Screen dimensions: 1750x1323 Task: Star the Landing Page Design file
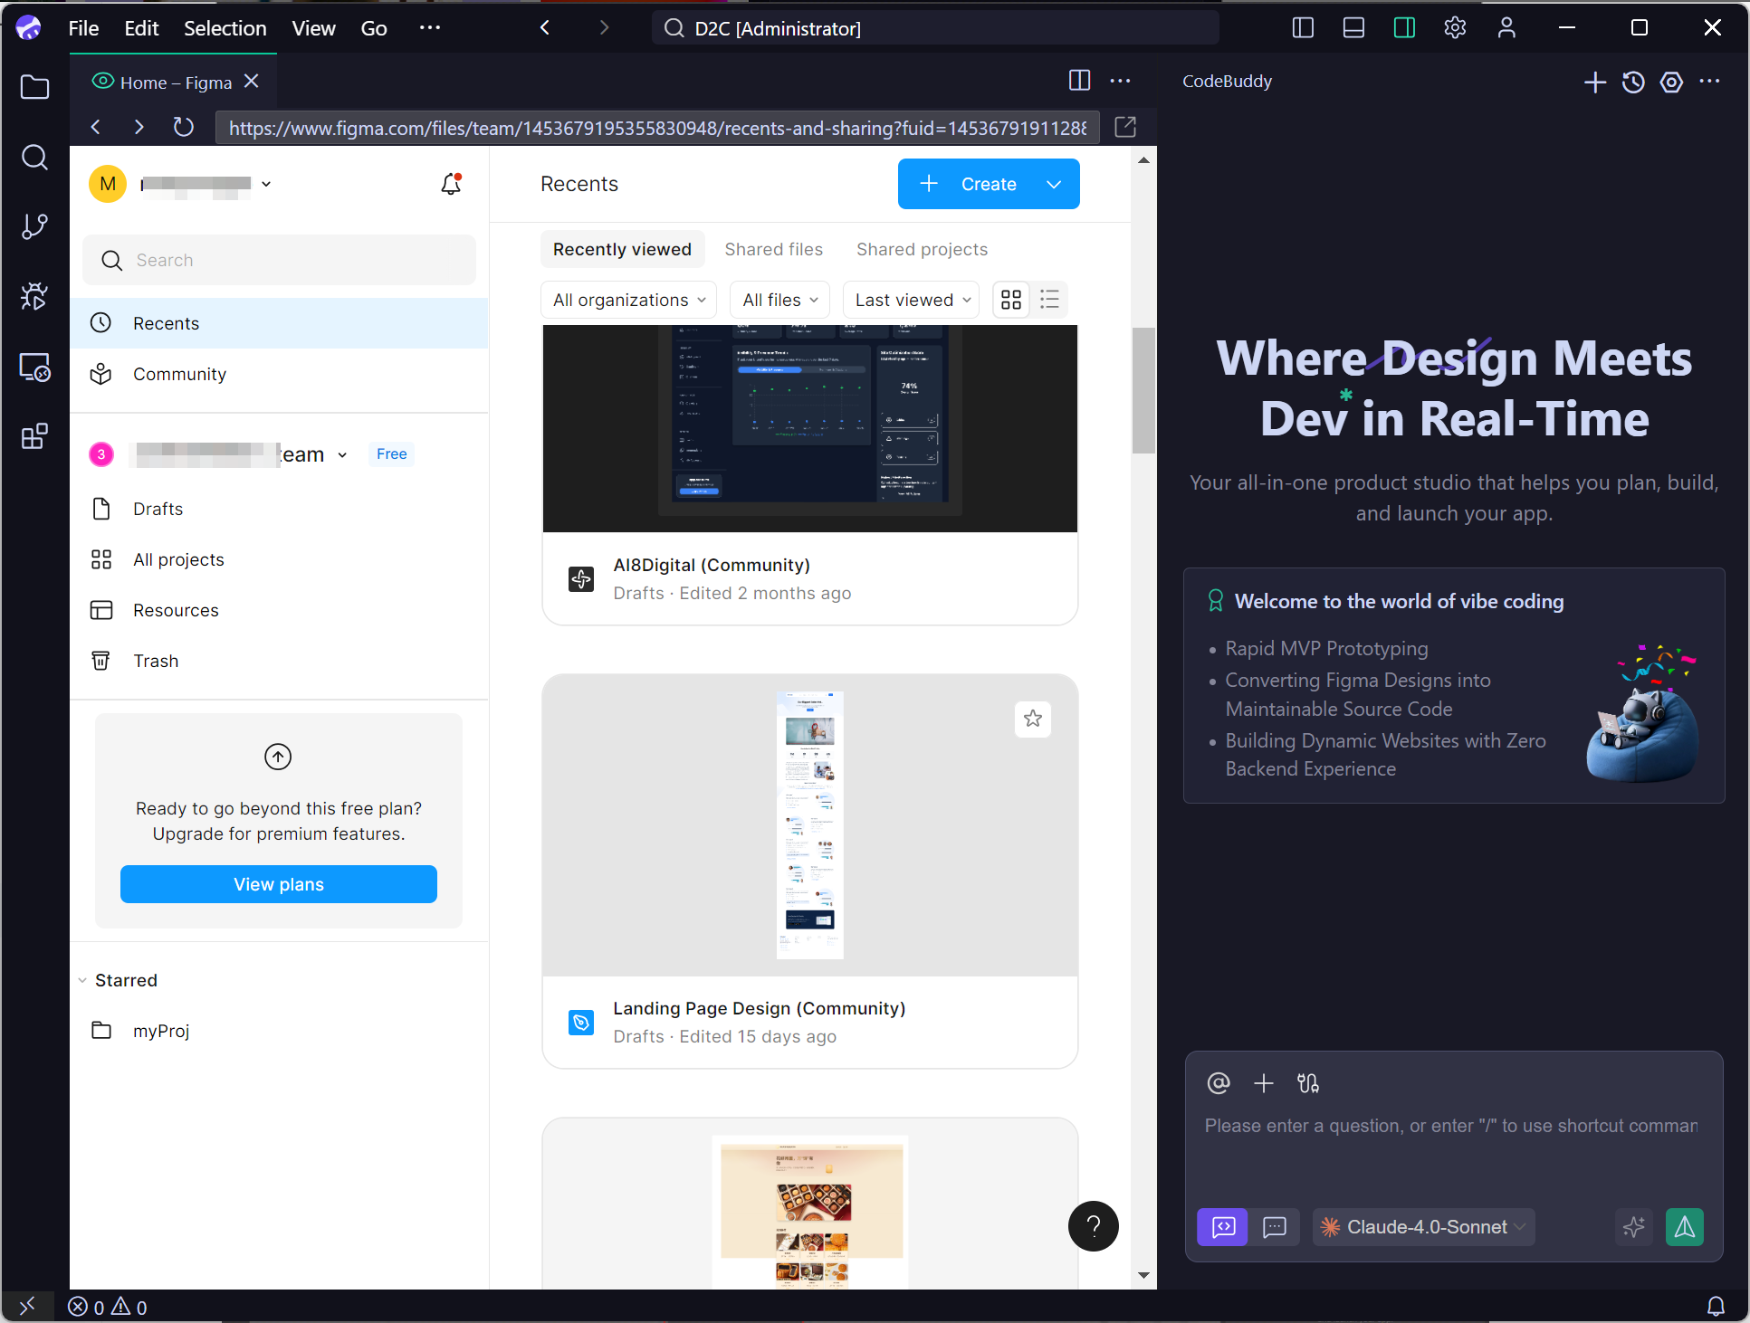(x=1033, y=718)
